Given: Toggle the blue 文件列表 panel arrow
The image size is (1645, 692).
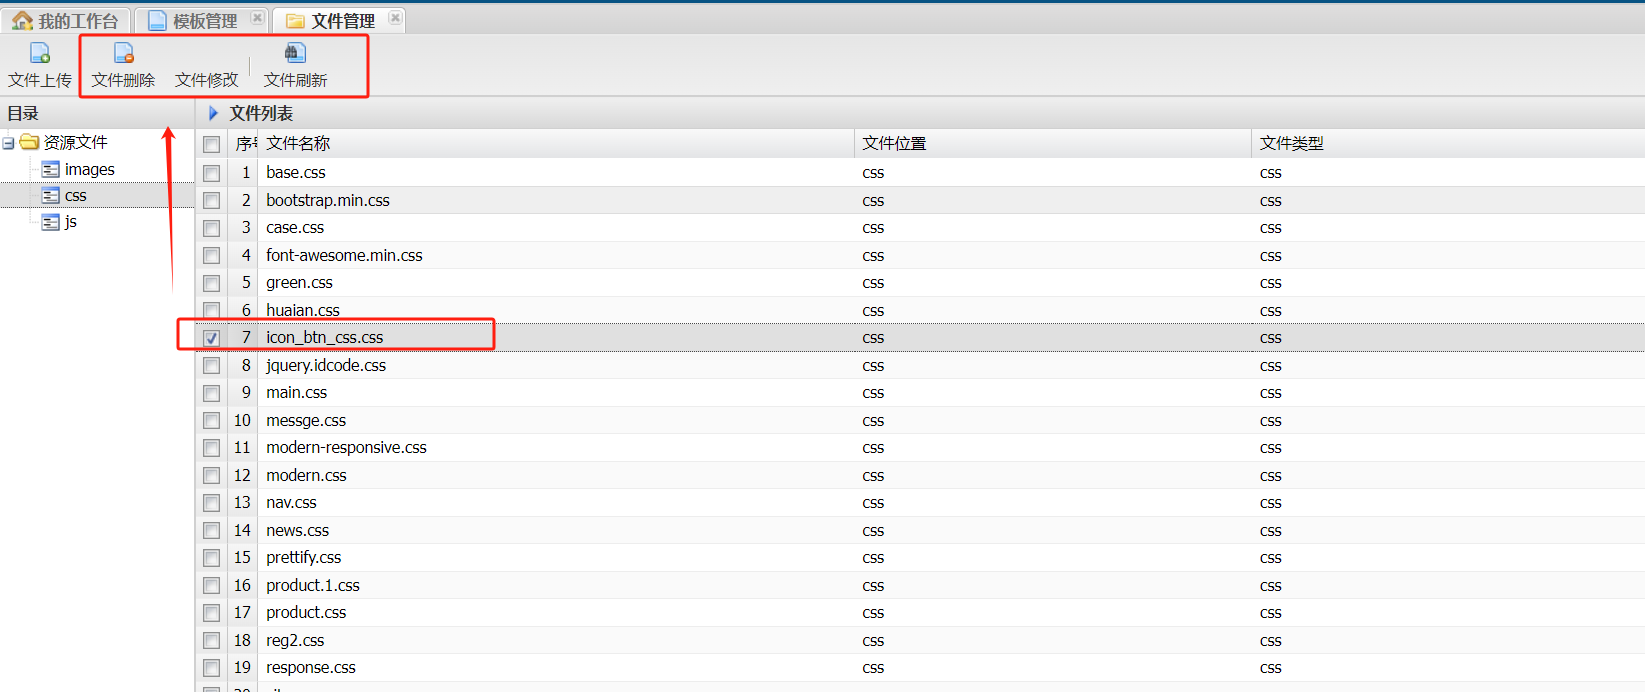Looking at the screenshot, I should point(213,113).
